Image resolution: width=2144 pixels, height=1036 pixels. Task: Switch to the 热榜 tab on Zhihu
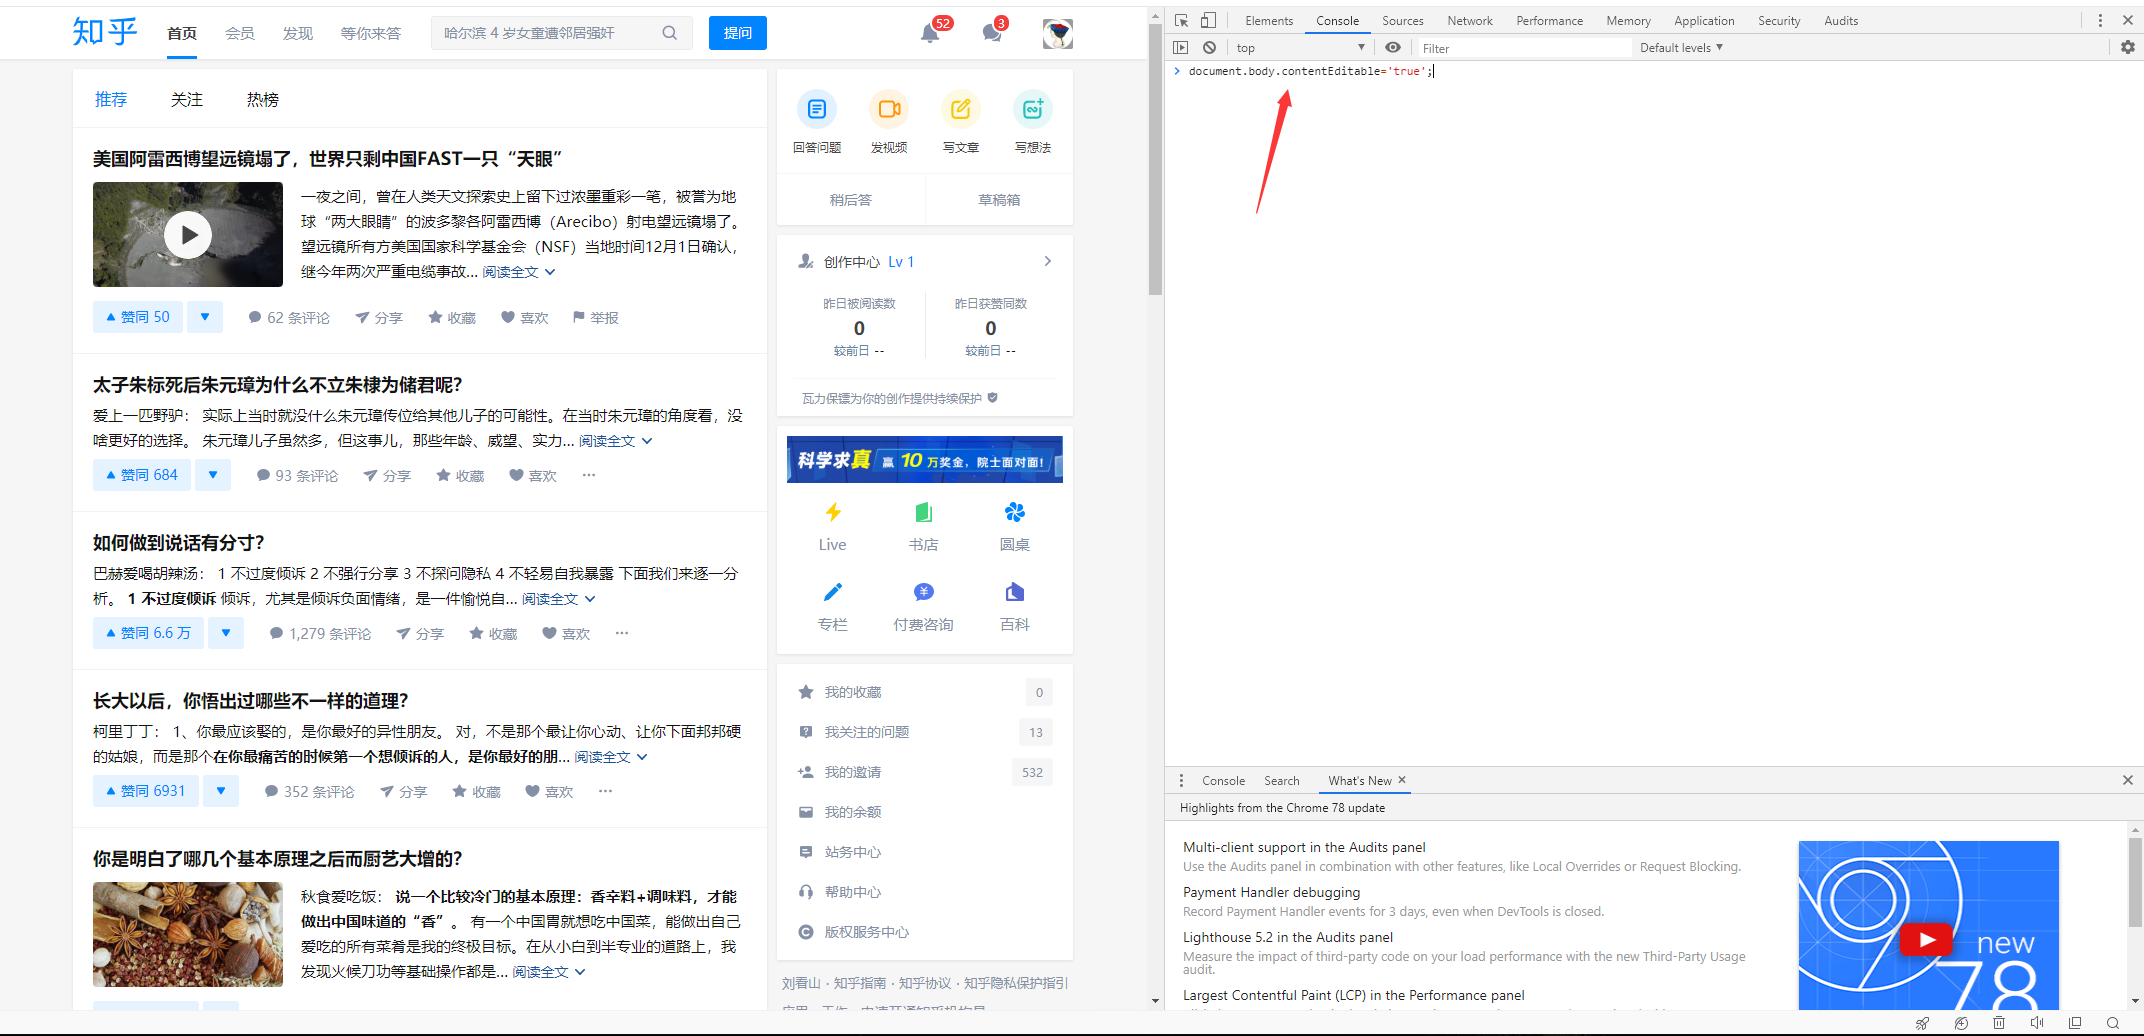[261, 99]
